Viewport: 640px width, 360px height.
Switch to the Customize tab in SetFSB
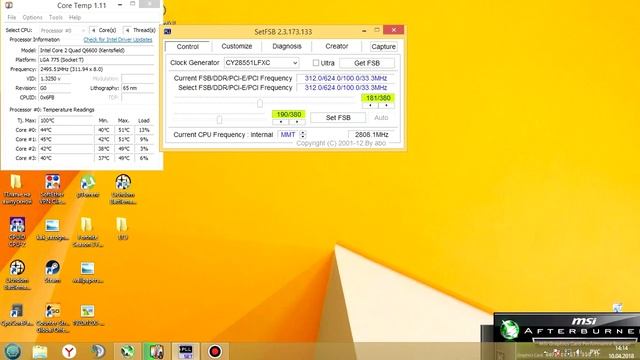(x=237, y=46)
